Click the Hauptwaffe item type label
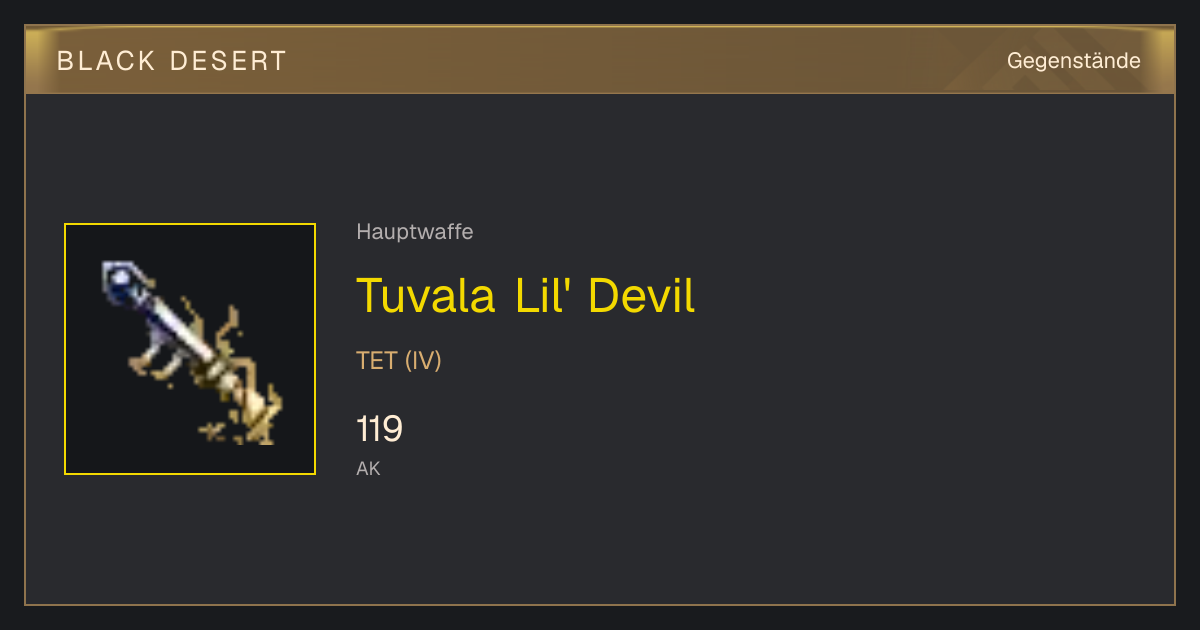Image resolution: width=1200 pixels, height=630 pixels. coord(415,232)
